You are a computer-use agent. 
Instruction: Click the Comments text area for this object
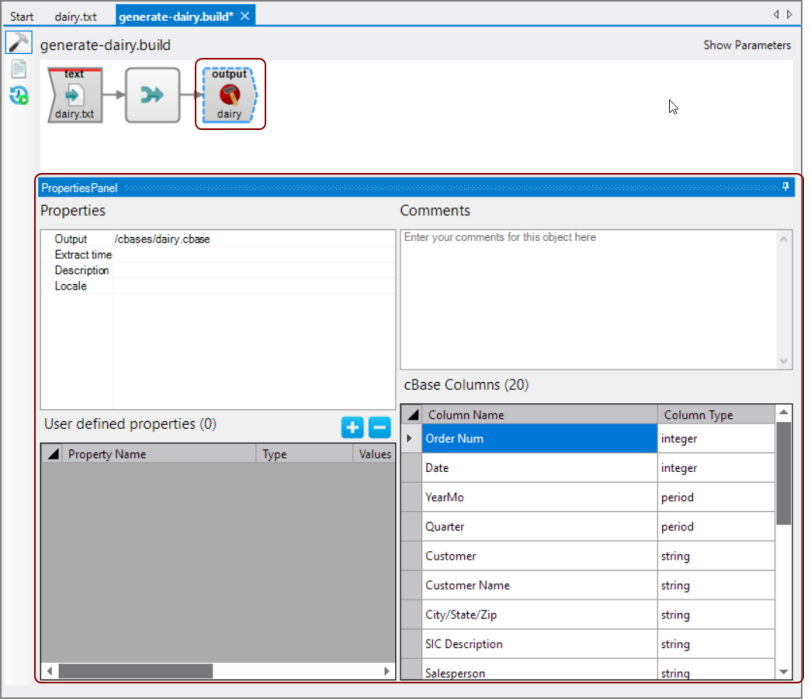click(590, 295)
